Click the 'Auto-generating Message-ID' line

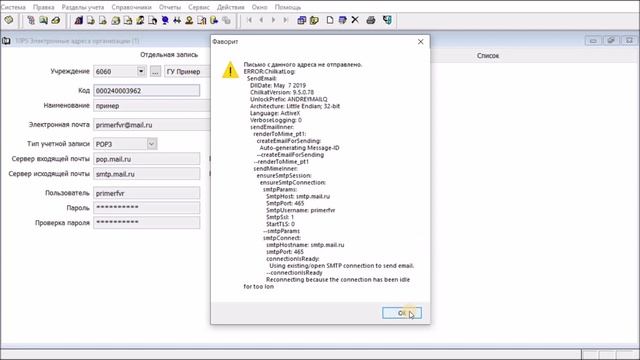tap(299, 148)
